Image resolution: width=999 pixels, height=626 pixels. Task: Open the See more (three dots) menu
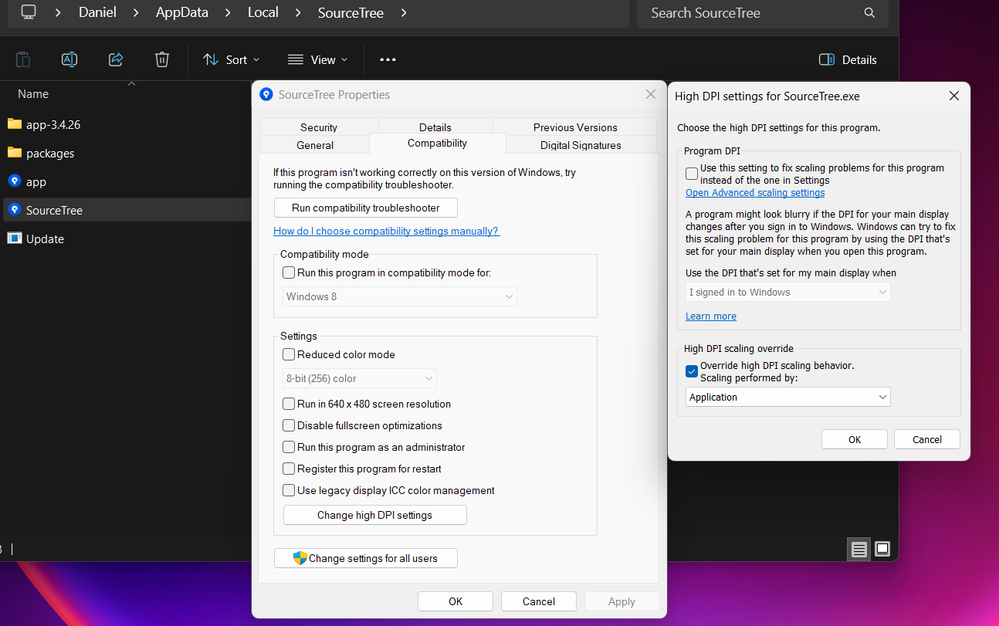tap(387, 59)
